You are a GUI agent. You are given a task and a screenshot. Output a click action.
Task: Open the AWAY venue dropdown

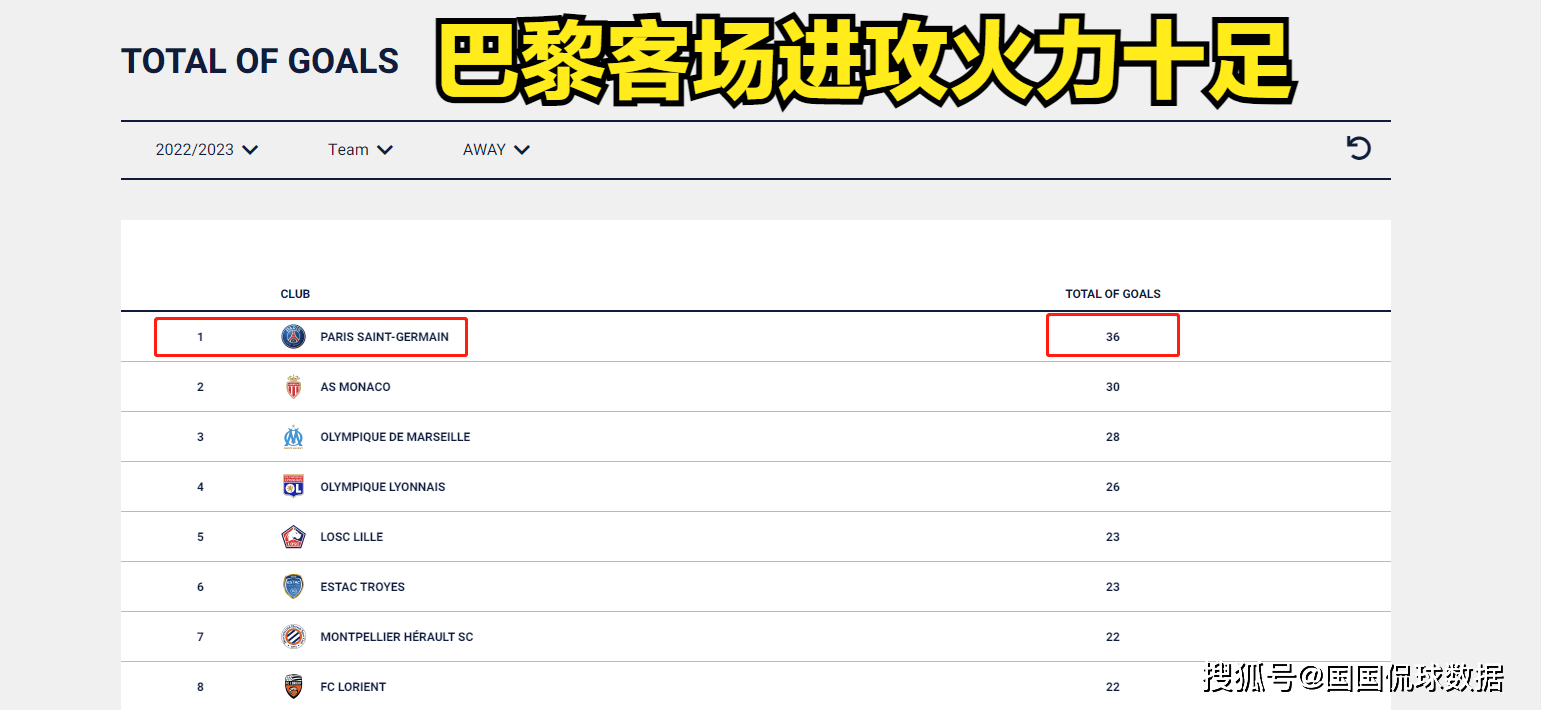click(496, 150)
